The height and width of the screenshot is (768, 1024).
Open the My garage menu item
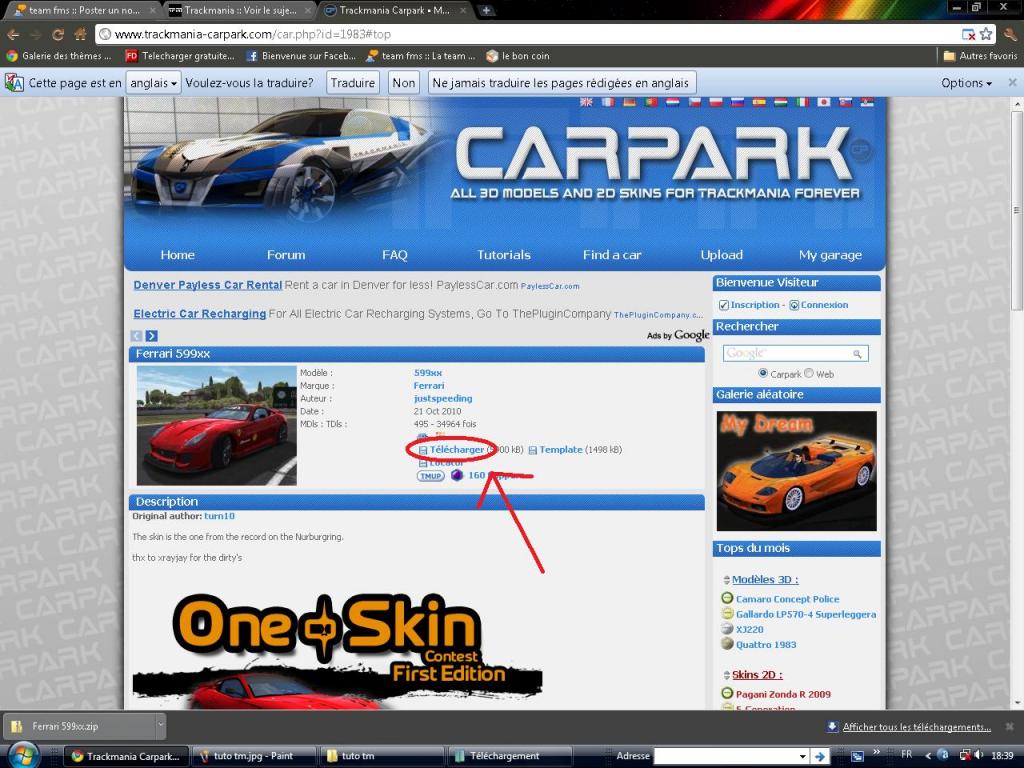point(830,255)
